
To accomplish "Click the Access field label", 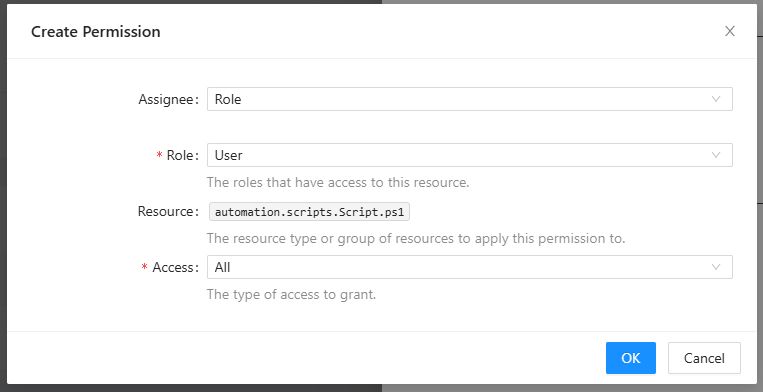I will 176,267.
